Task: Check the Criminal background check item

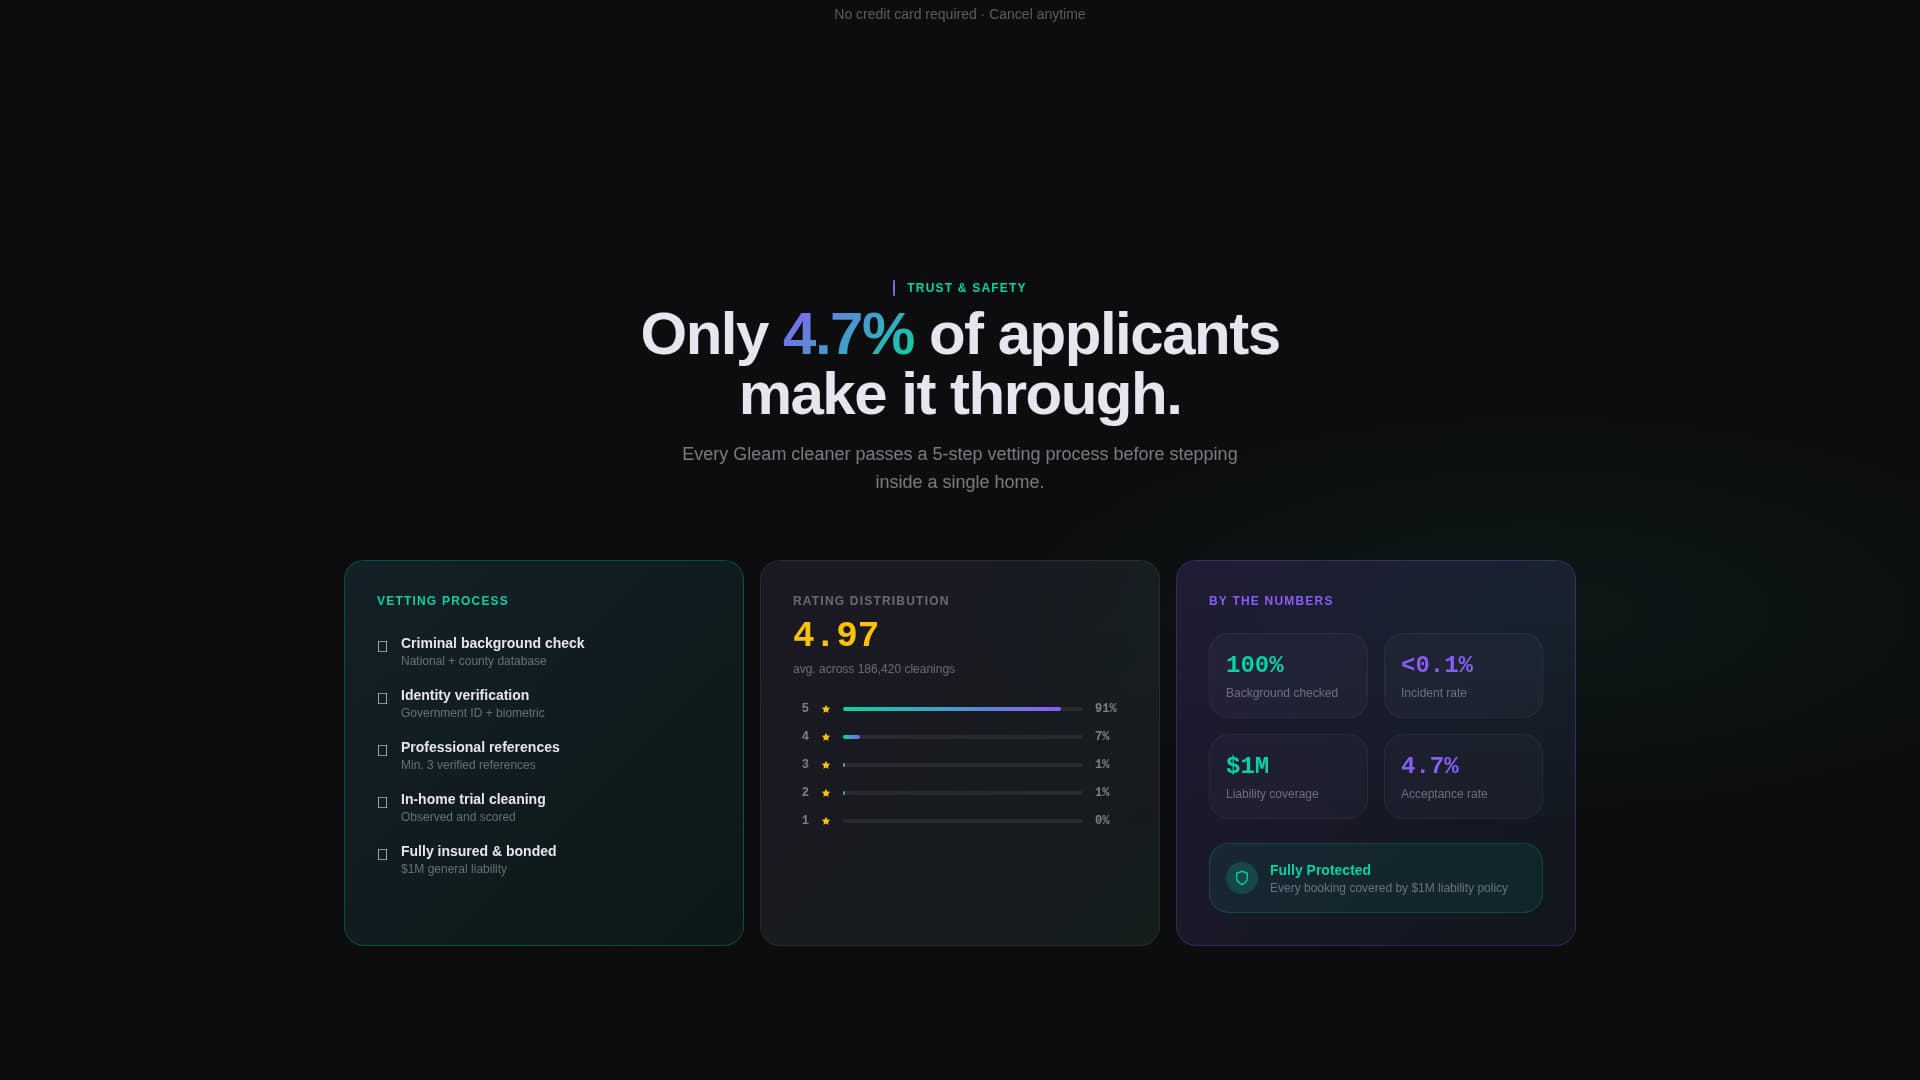Action: [x=381, y=646]
